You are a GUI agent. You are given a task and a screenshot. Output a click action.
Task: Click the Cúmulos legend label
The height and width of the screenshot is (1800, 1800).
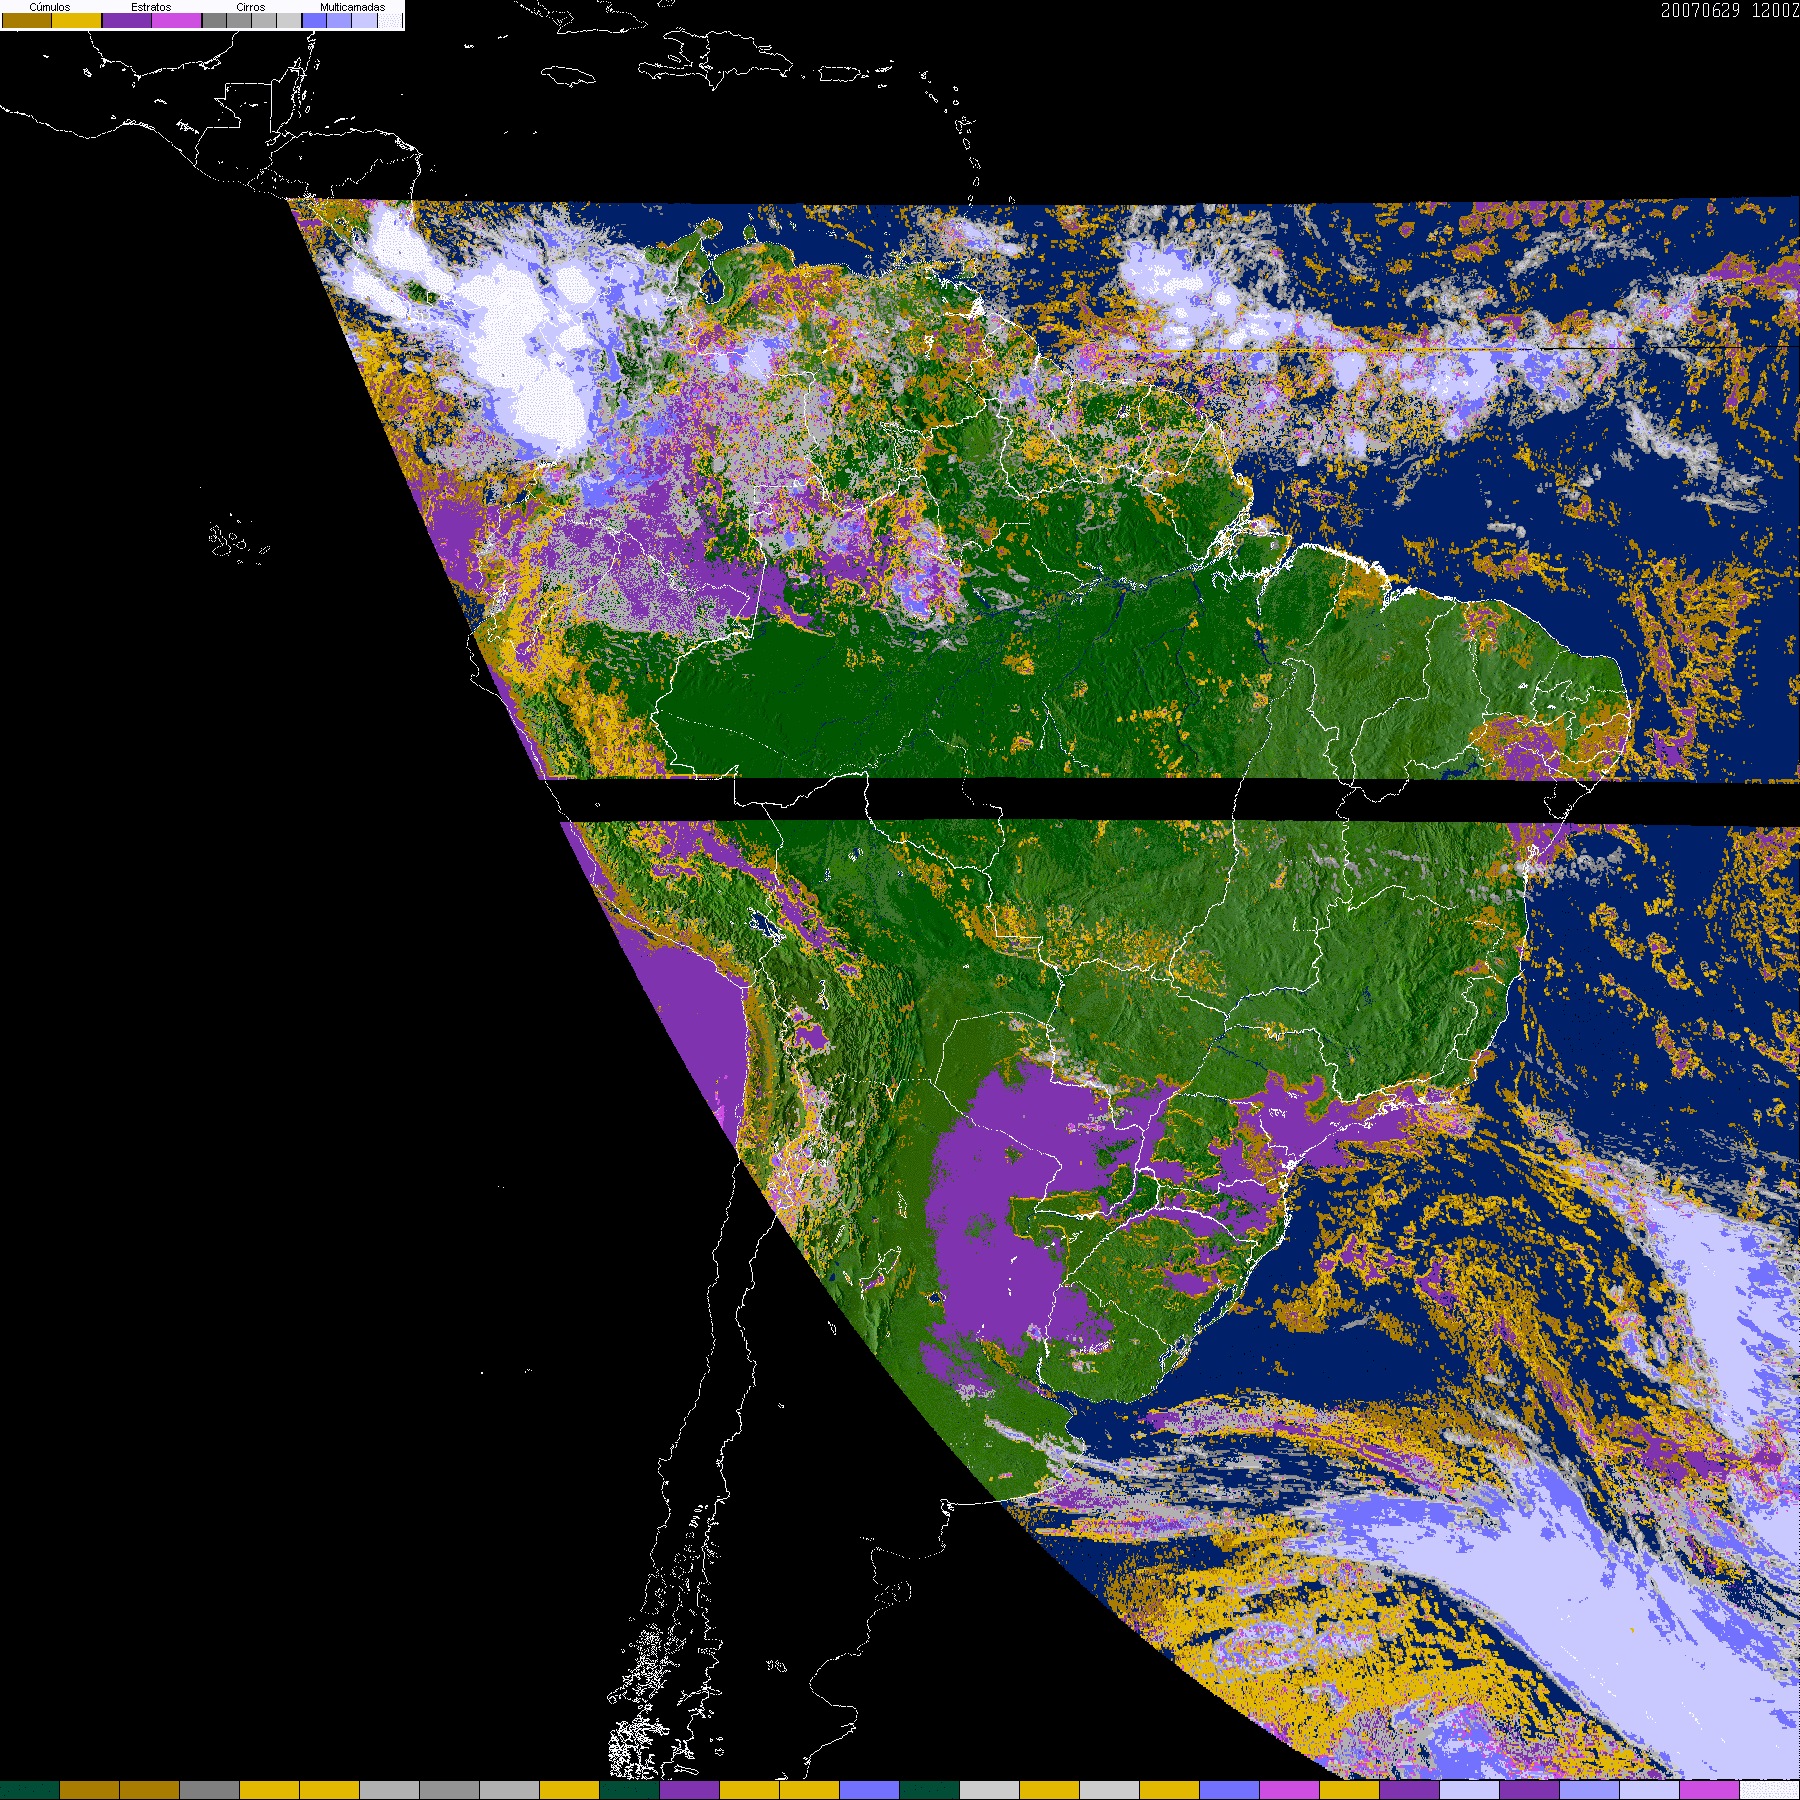pos(50,7)
